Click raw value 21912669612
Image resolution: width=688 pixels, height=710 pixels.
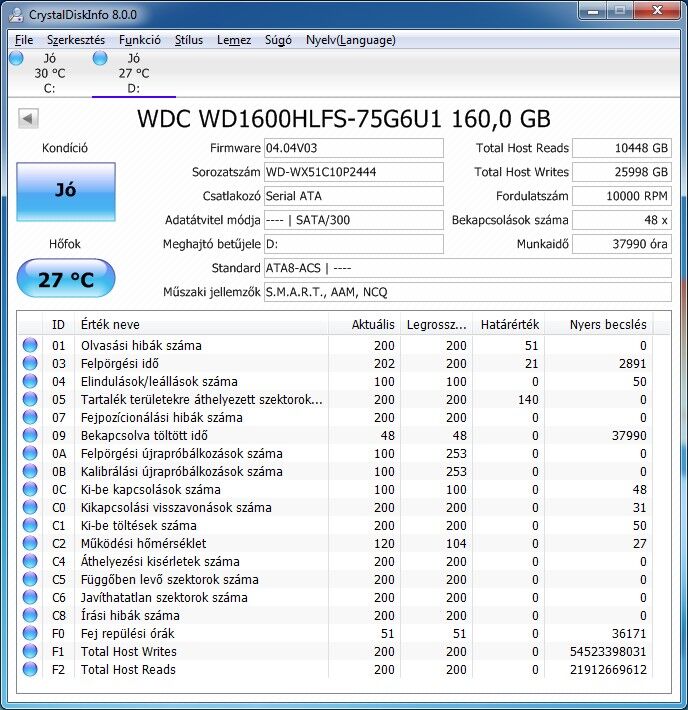click(608, 669)
